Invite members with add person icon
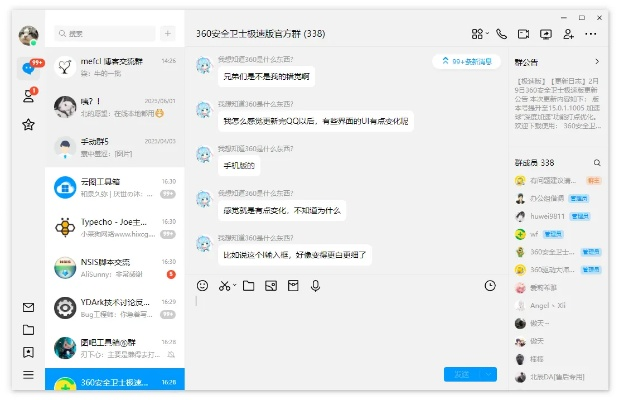The width and height of the screenshot is (619, 400). point(568,34)
